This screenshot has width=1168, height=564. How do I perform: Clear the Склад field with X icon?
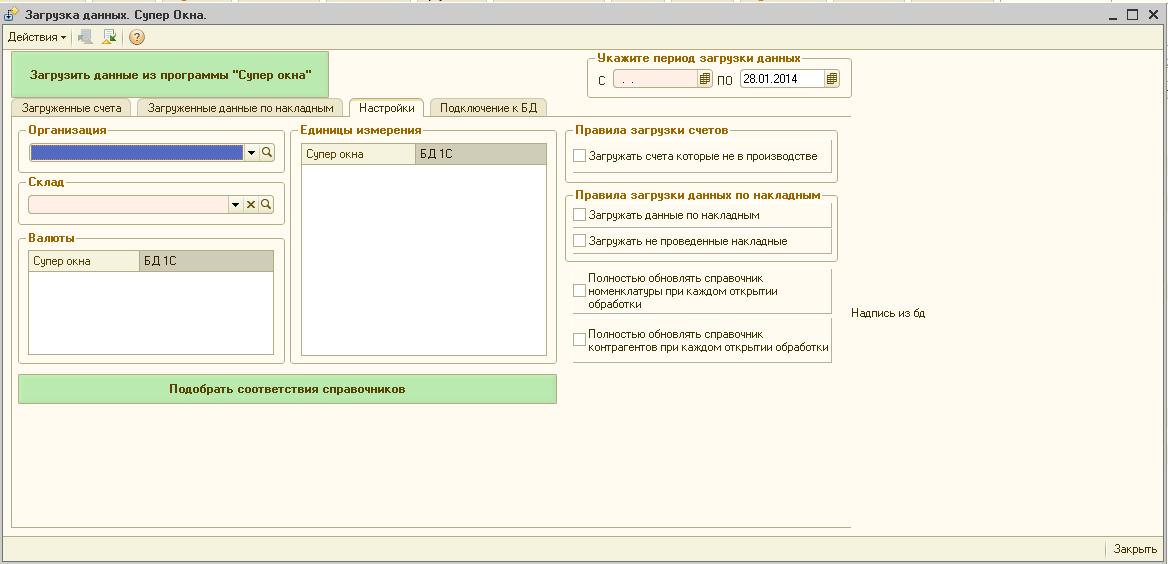[x=251, y=204]
